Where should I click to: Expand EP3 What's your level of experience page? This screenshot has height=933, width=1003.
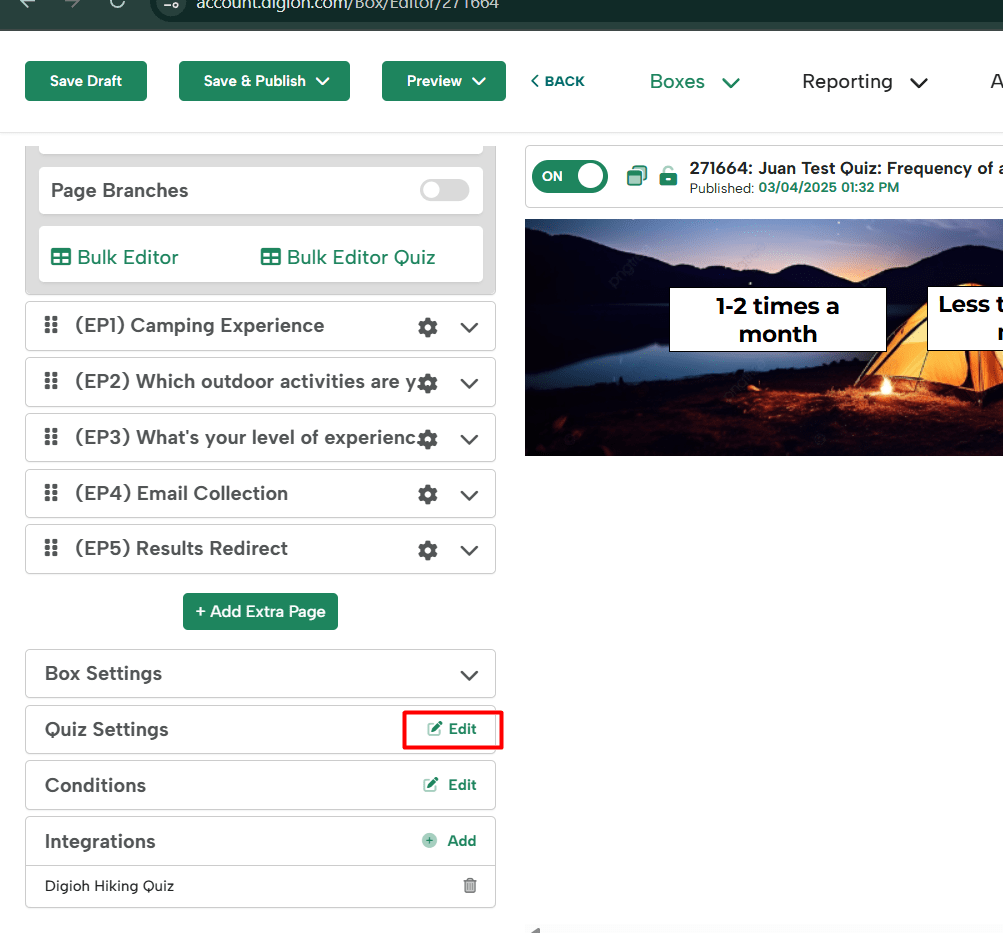pos(469,439)
